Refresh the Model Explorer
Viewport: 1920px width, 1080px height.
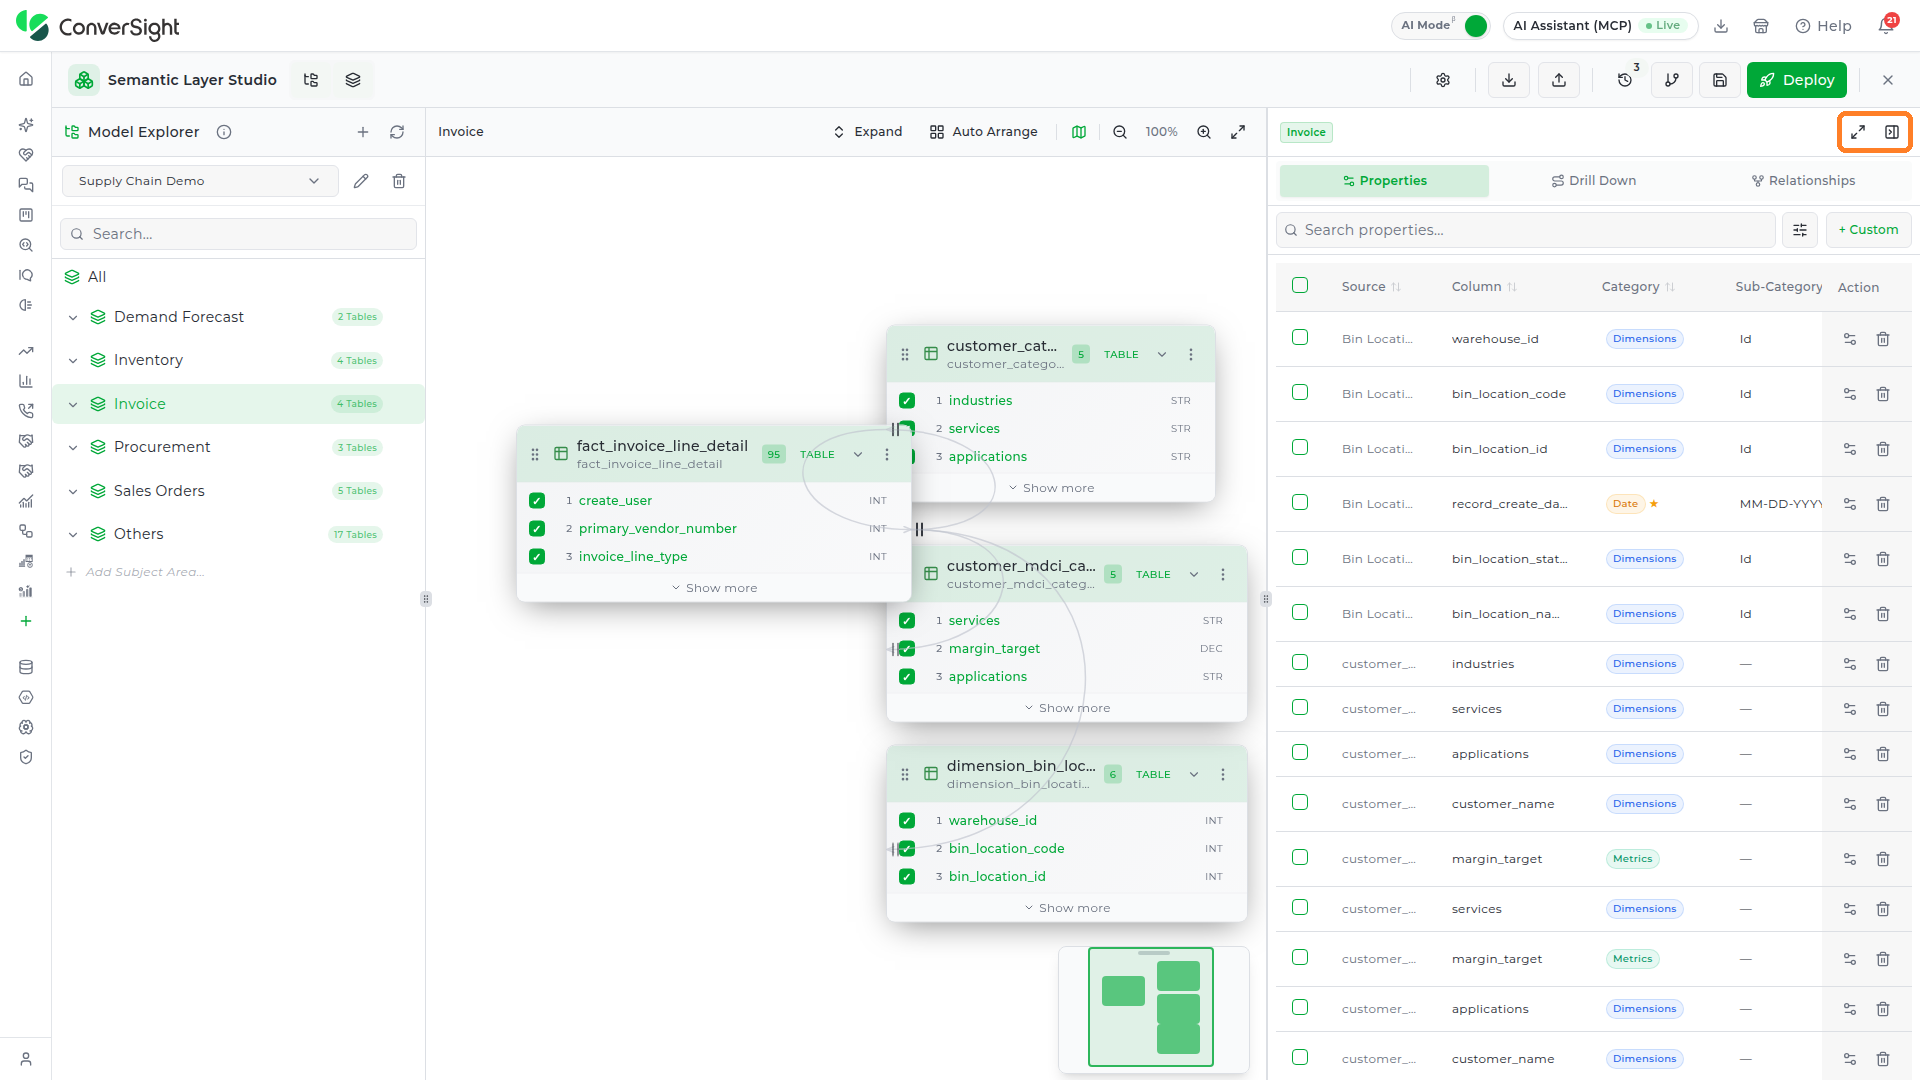click(x=397, y=132)
